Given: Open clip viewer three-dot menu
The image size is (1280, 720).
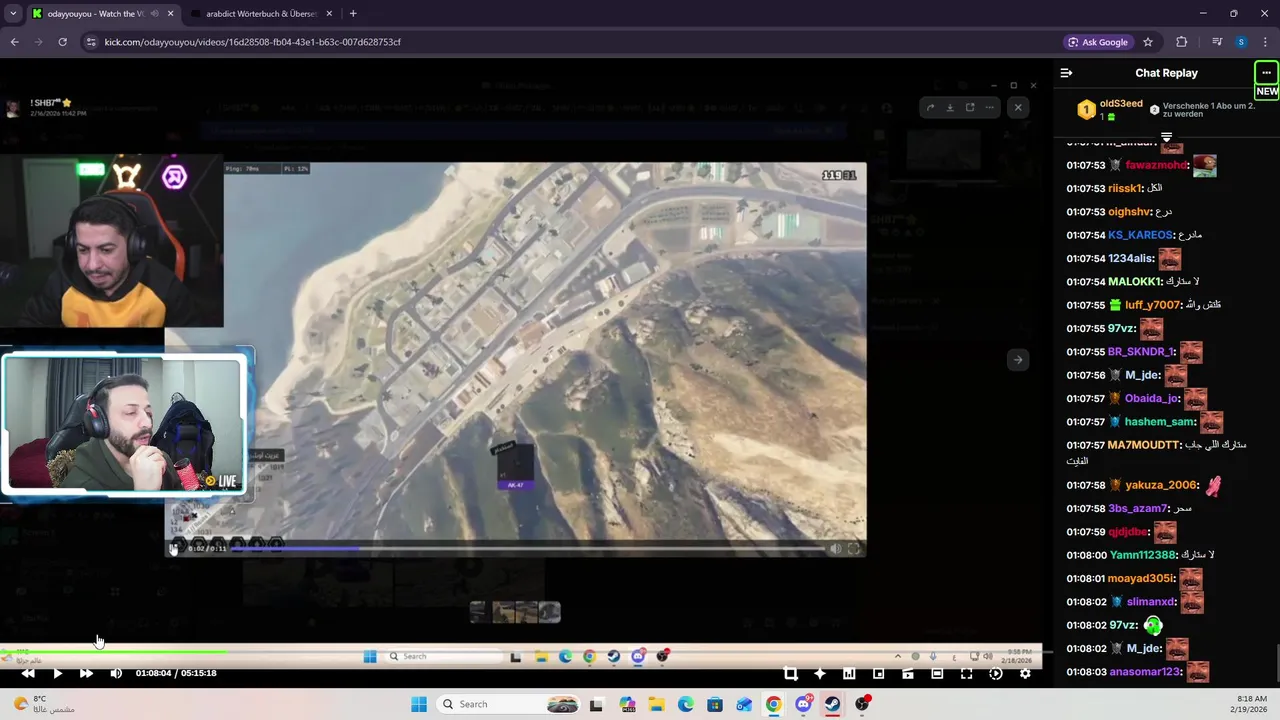Looking at the screenshot, I should (990, 107).
